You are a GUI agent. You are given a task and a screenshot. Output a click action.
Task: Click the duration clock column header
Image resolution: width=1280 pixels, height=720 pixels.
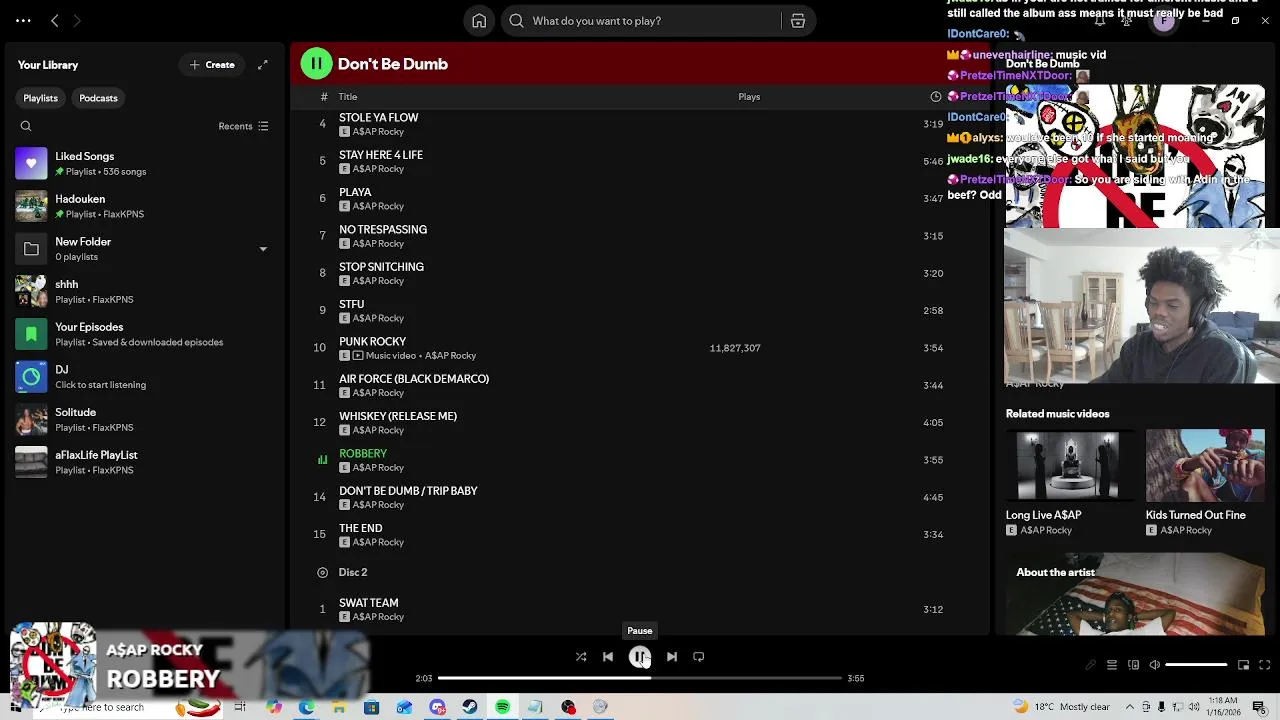(936, 97)
